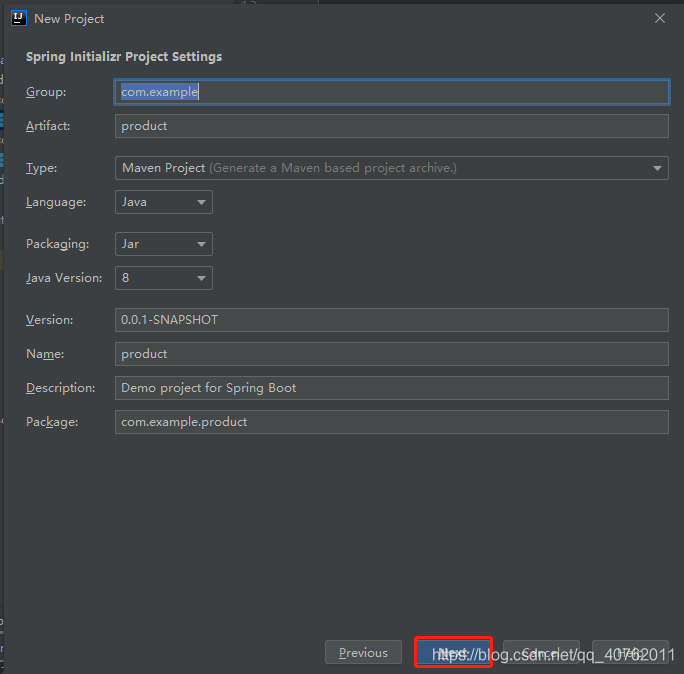Click the Artifact label
Viewport: 684px width, 674px height.
tap(48, 126)
